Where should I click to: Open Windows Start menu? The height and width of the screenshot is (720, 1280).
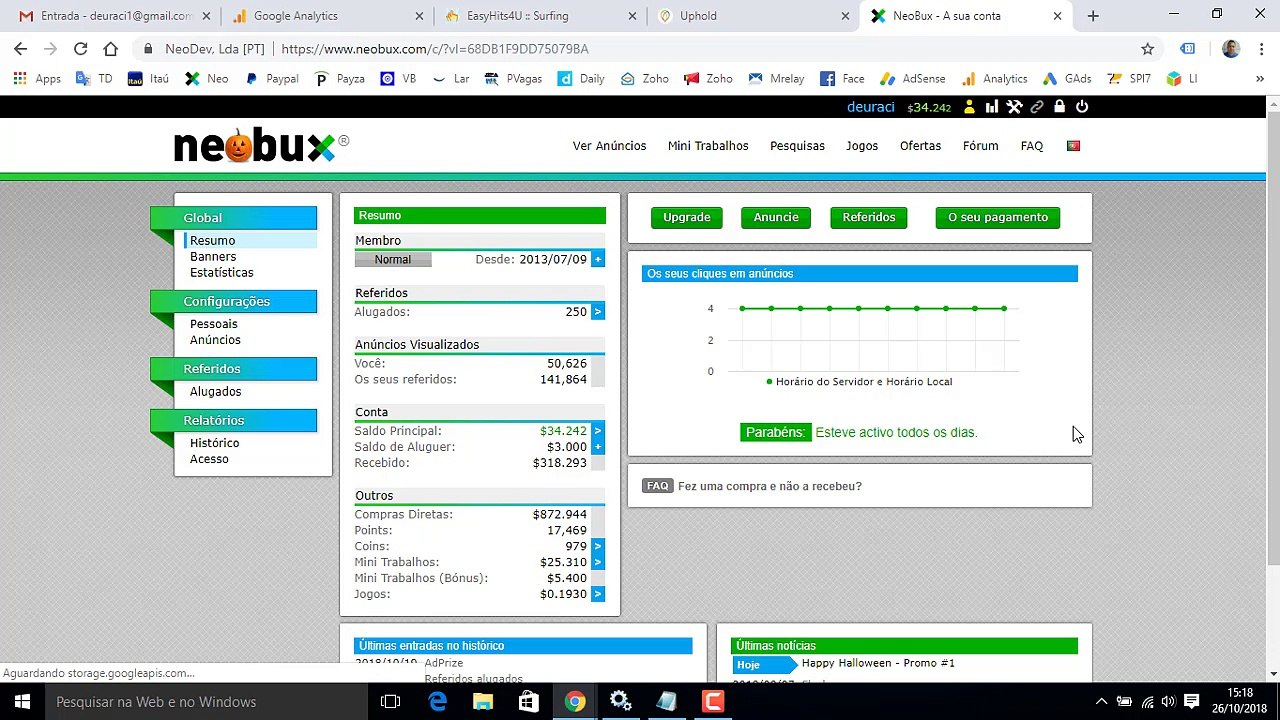(22, 702)
